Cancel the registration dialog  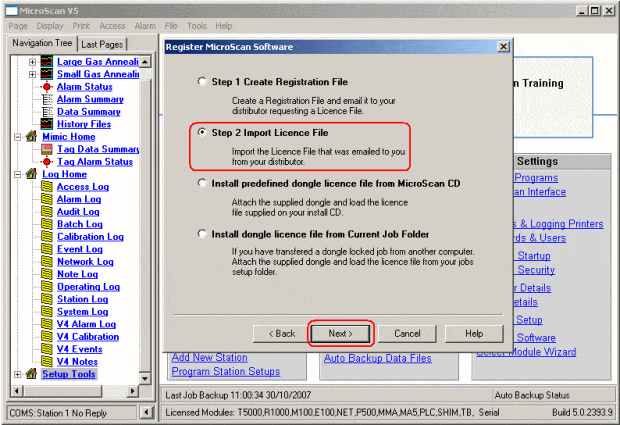click(x=407, y=334)
